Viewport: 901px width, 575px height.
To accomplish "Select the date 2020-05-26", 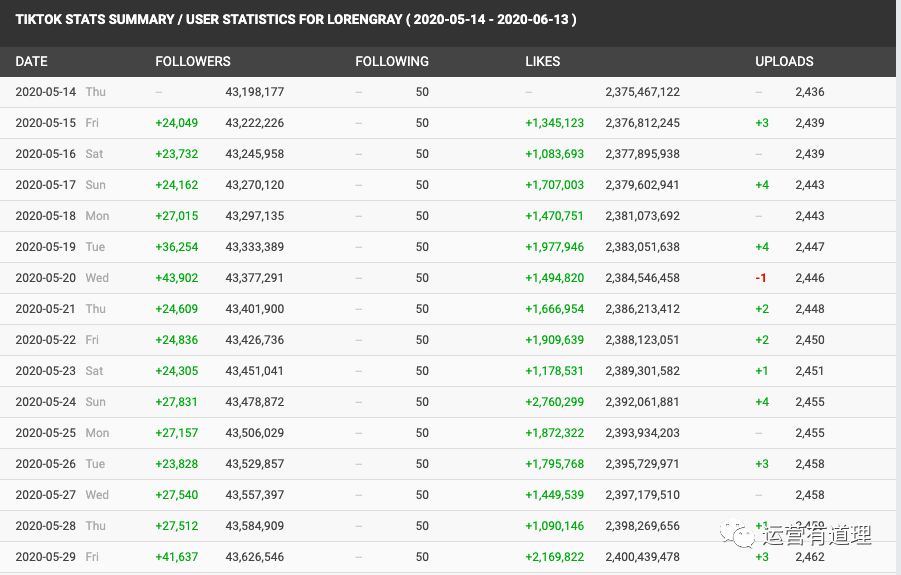I will pos(45,464).
